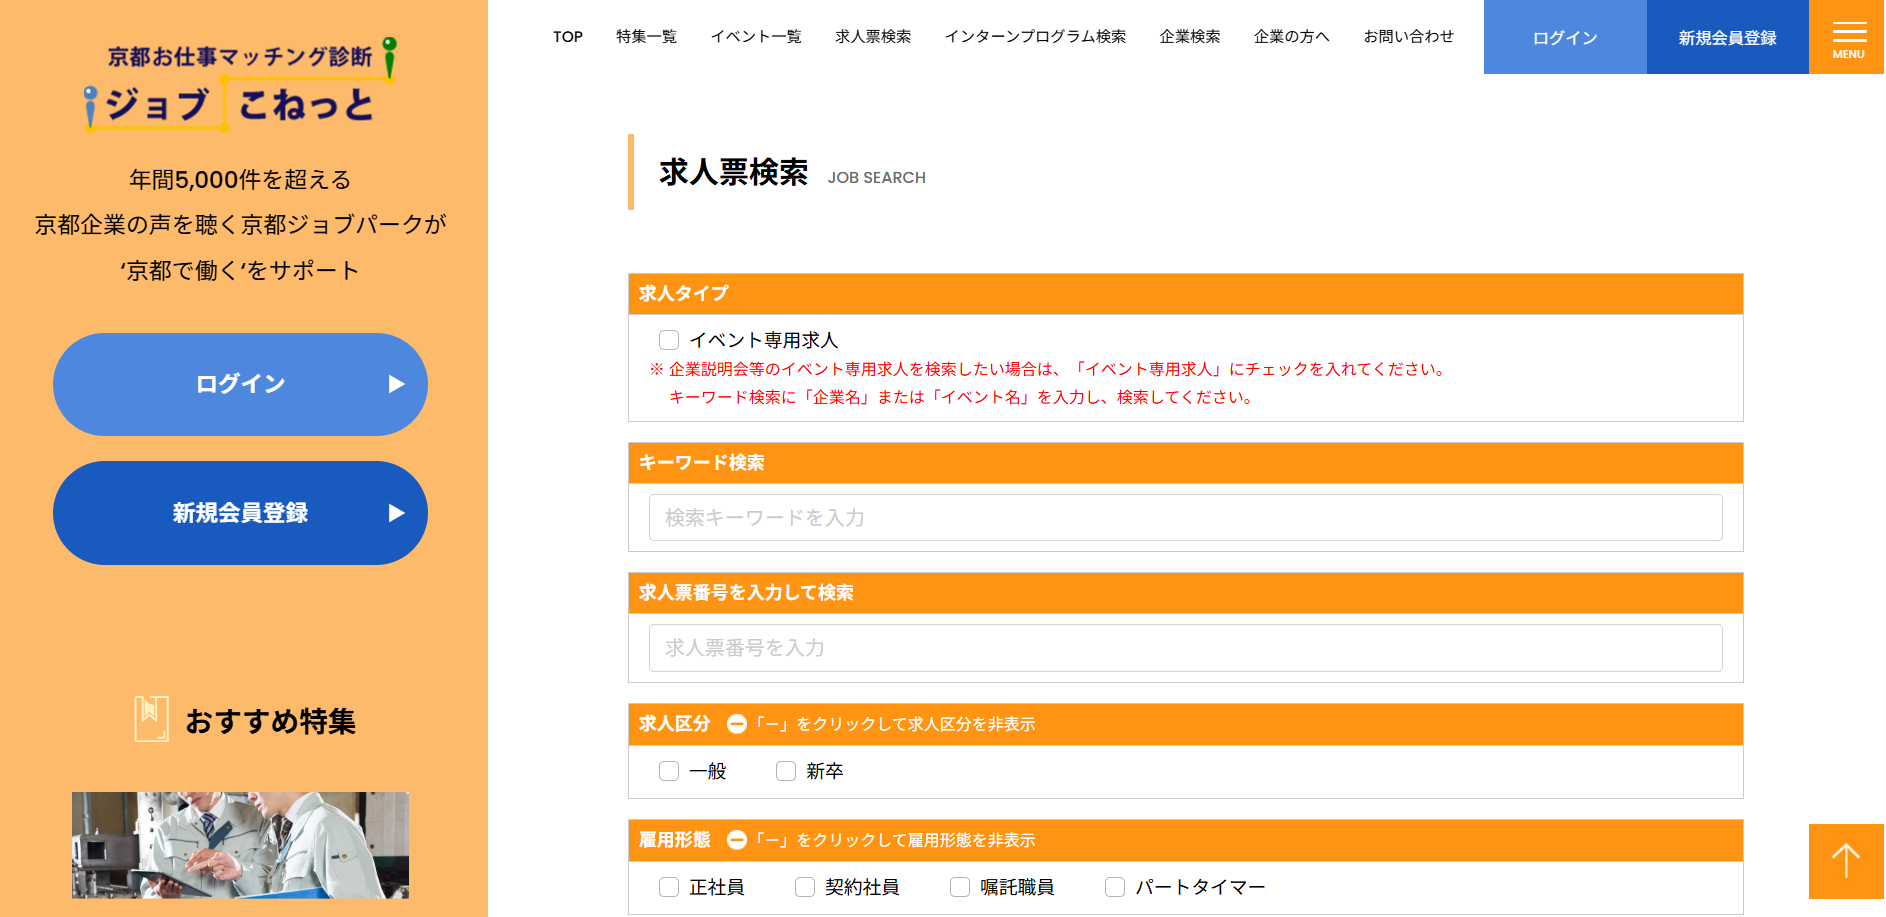Open 特集一覧 in the top navigation
Image resolution: width=1886 pixels, height=917 pixels.
pyautogui.click(x=646, y=37)
